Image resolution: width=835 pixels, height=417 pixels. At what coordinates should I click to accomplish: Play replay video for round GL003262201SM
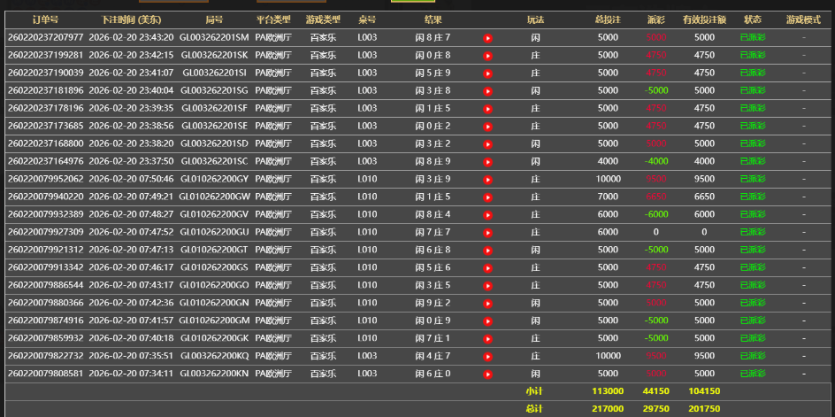coord(488,38)
